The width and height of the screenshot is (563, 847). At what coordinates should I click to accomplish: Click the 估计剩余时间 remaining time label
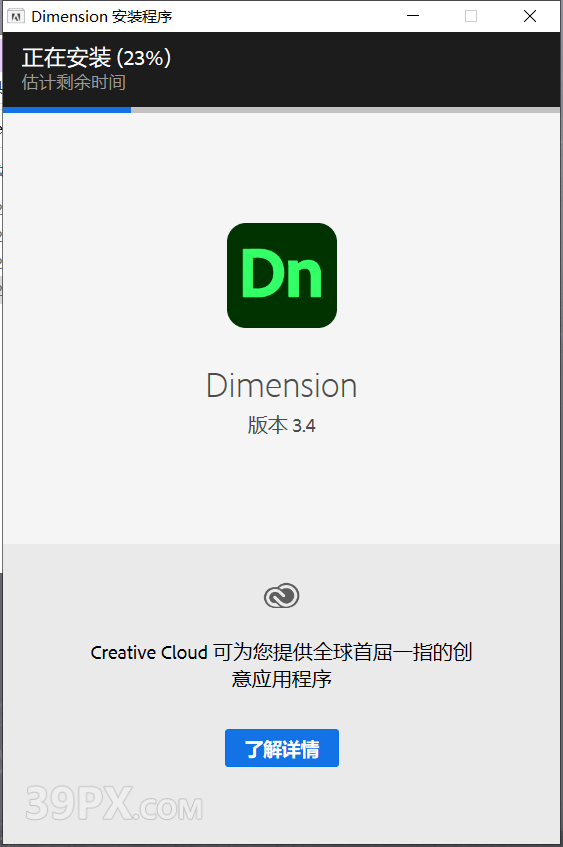point(74,83)
